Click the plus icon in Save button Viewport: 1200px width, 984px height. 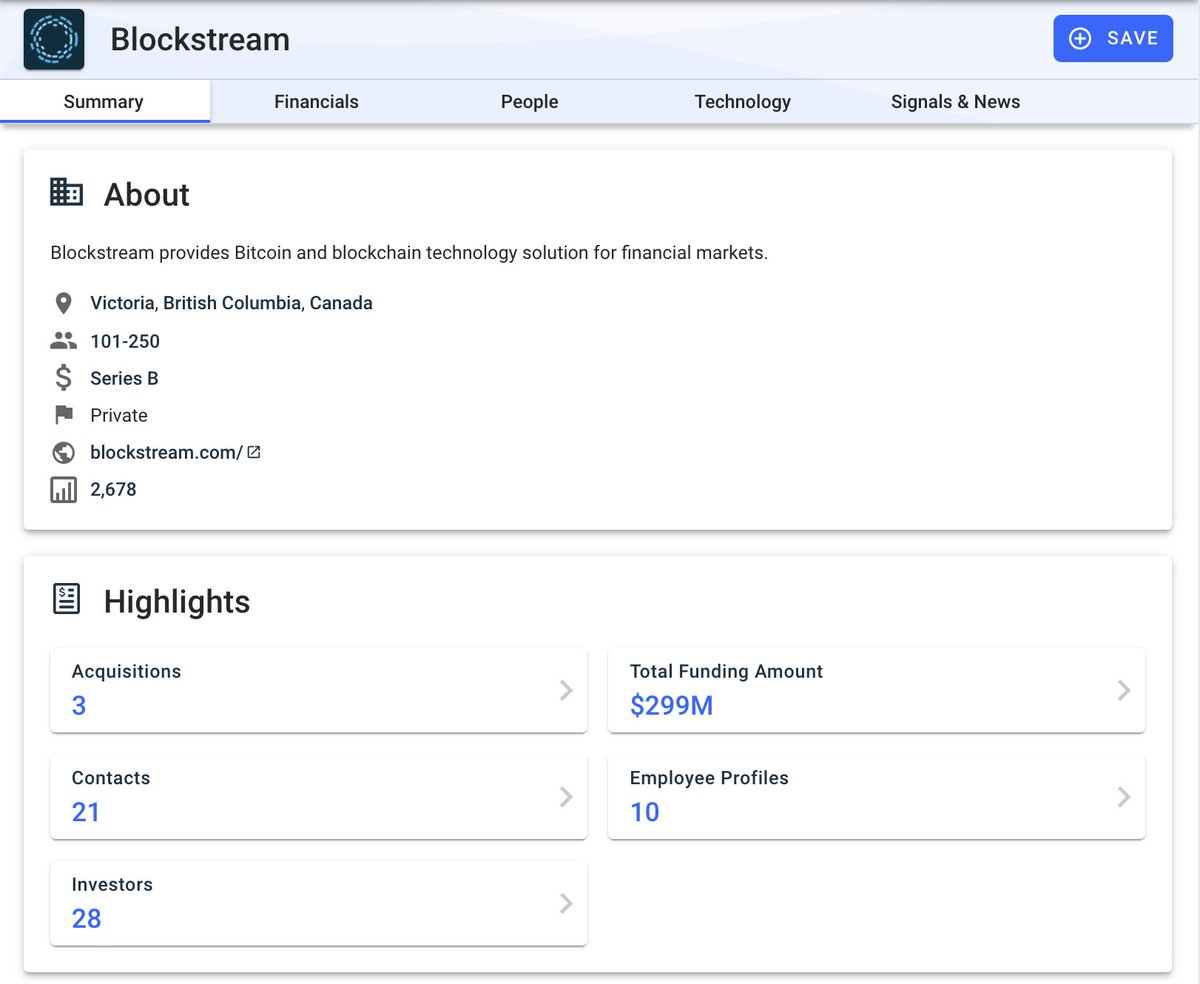coord(1080,39)
